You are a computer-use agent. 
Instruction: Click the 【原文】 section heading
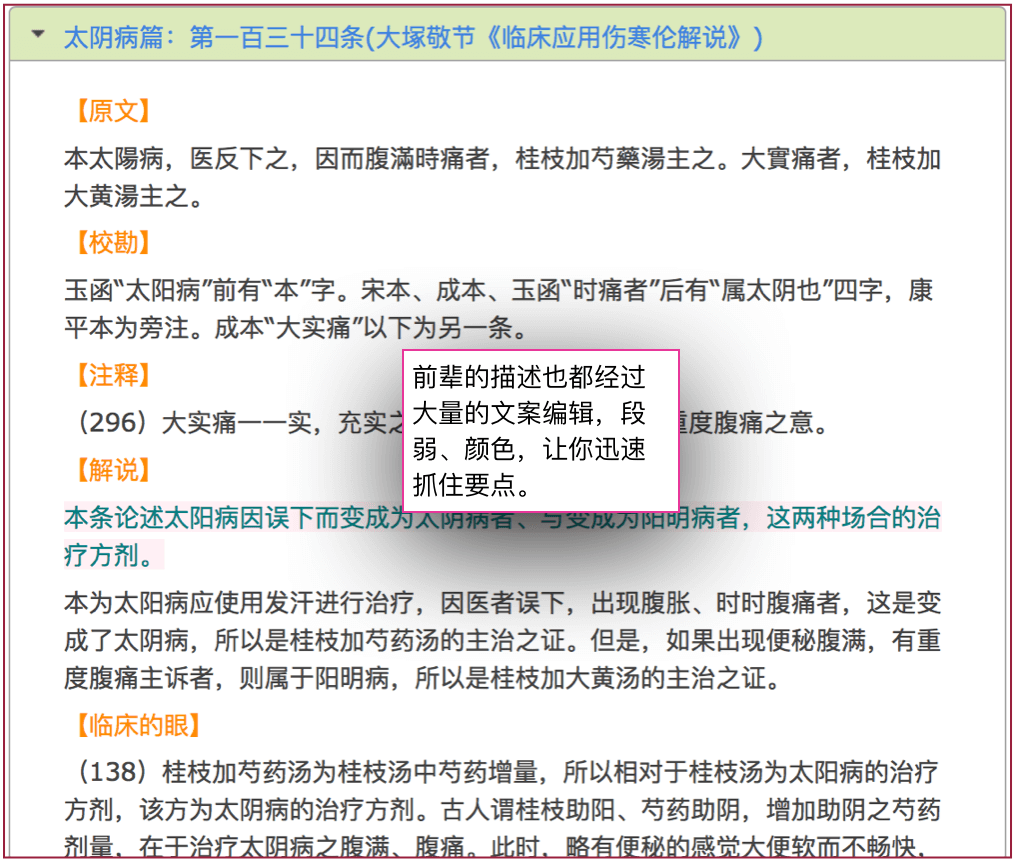(x=111, y=111)
